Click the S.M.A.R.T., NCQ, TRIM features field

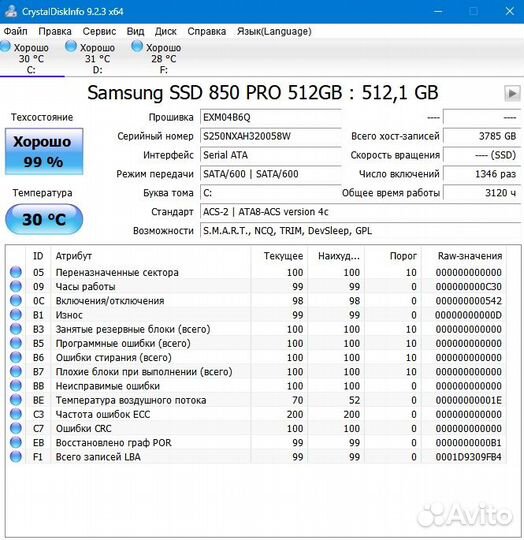point(360,230)
